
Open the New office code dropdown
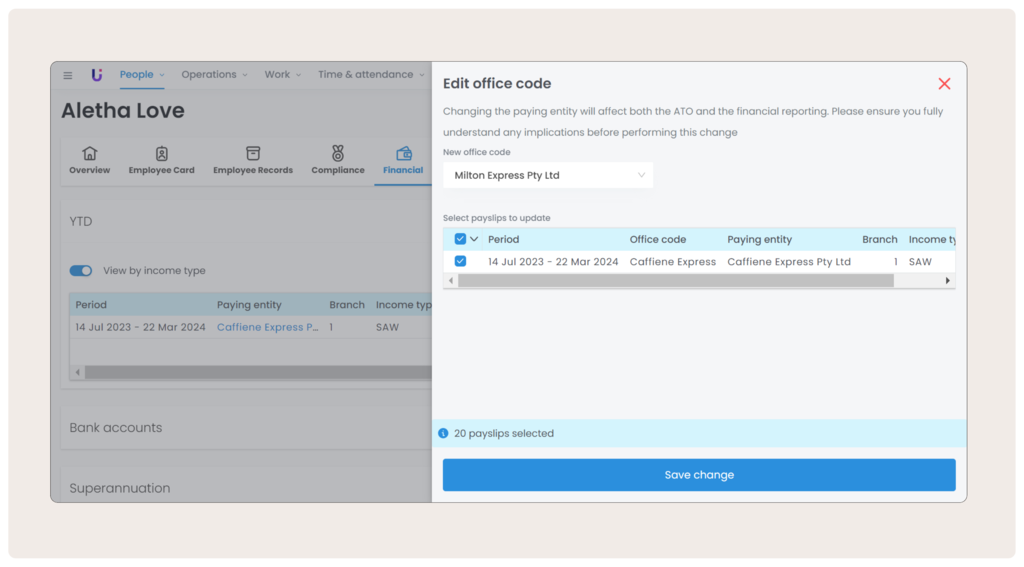548,176
